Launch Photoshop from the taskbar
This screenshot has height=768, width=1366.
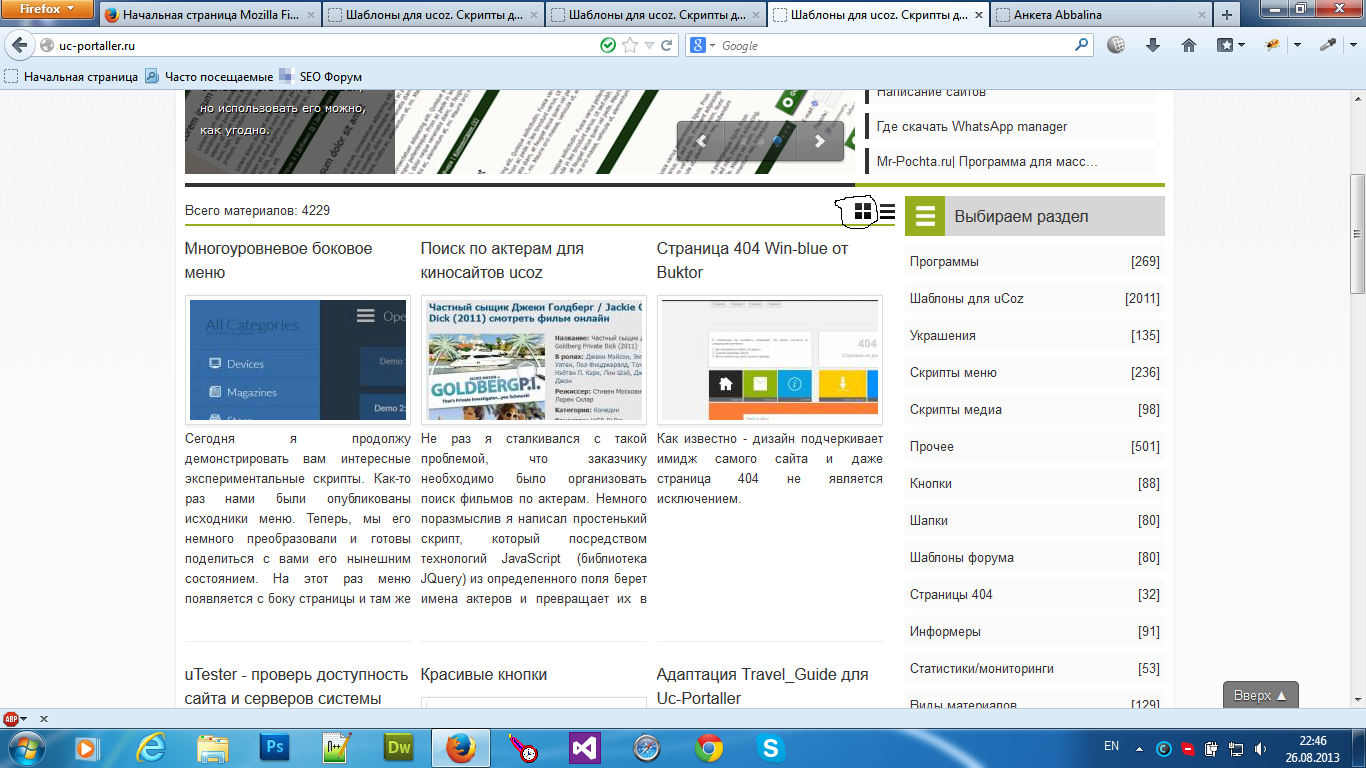[x=273, y=747]
